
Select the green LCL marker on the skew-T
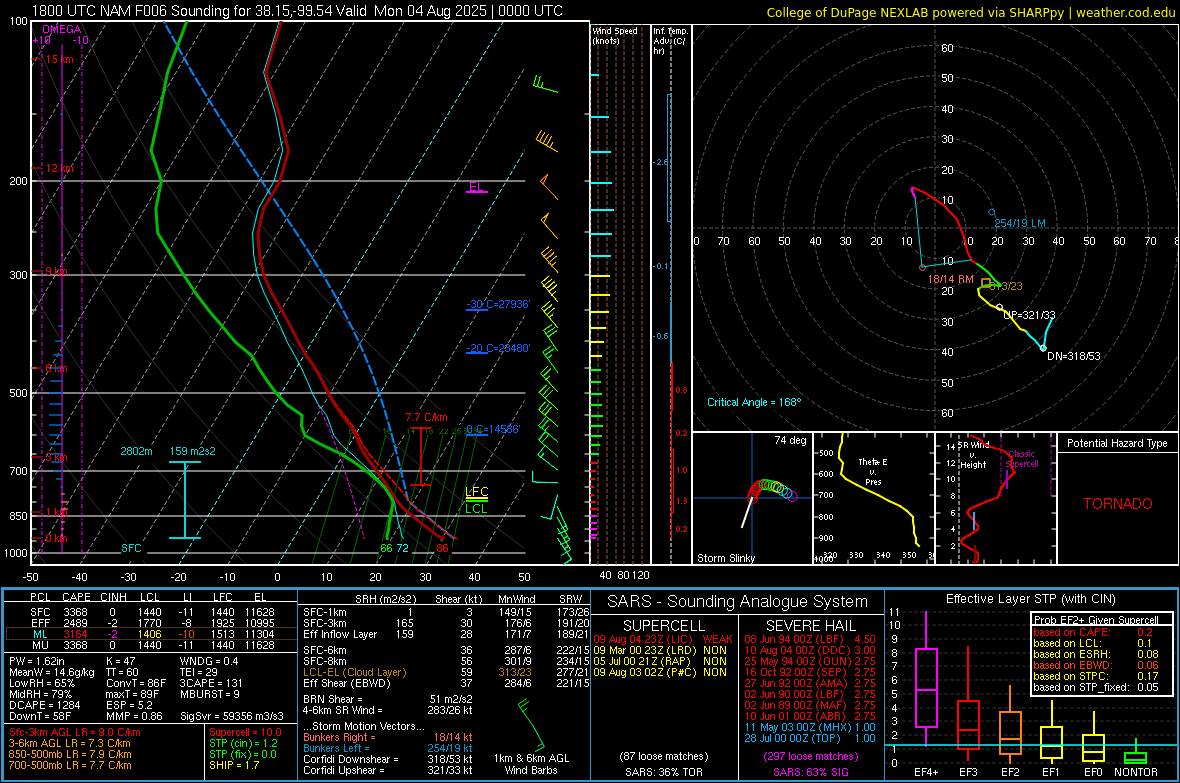pyautogui.click(x=476, y=509)
